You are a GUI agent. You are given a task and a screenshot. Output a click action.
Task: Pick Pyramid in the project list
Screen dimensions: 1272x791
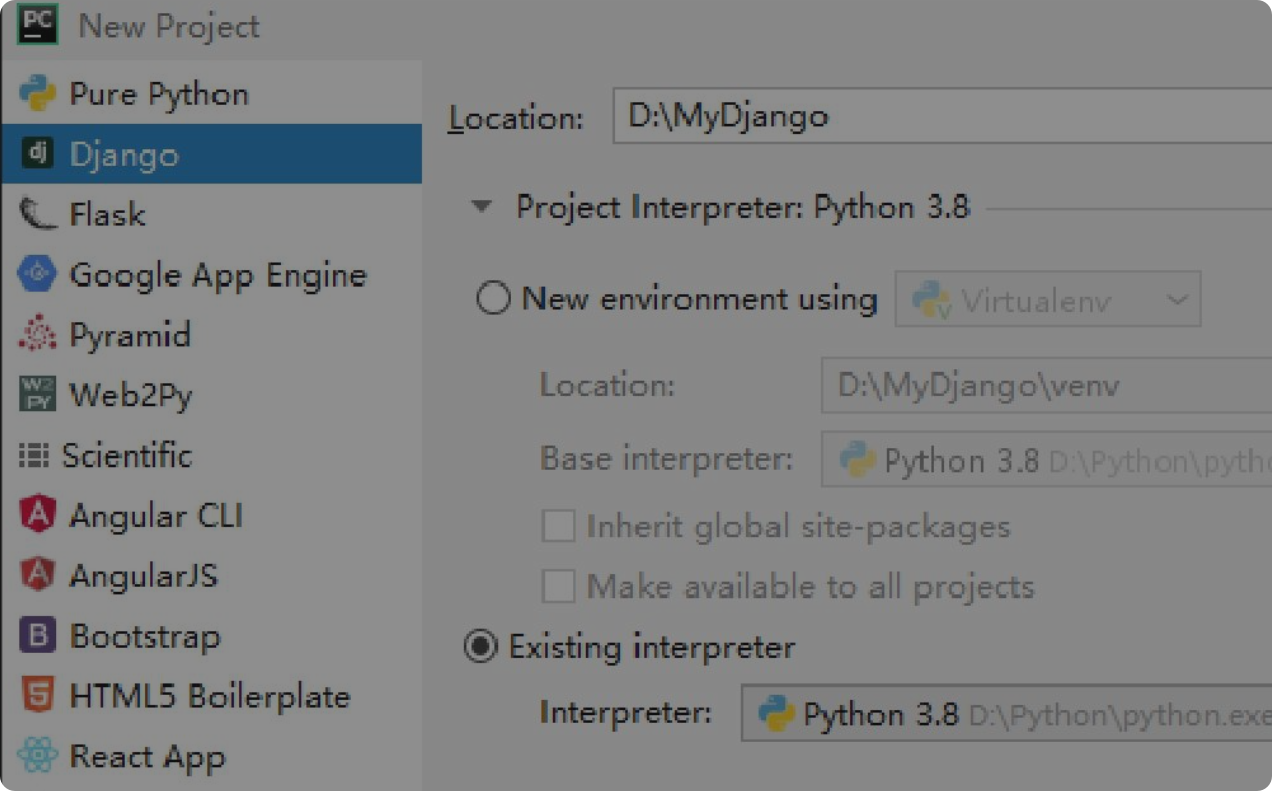click(x=211, y=334)
